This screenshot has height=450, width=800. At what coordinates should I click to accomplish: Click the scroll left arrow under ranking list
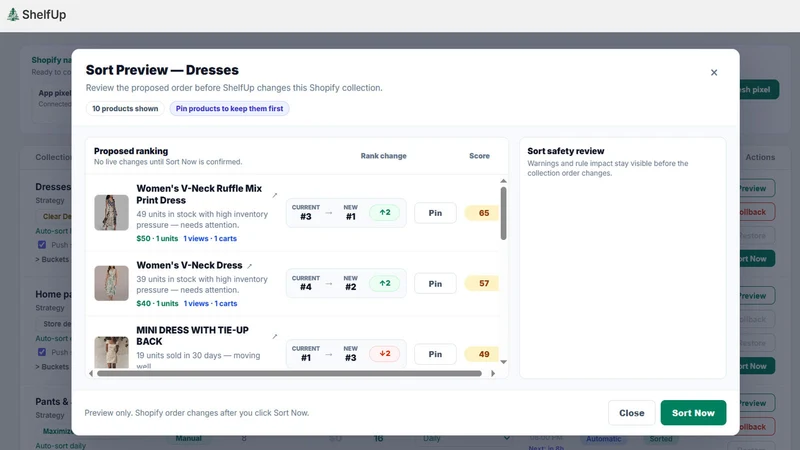[91, 373]
